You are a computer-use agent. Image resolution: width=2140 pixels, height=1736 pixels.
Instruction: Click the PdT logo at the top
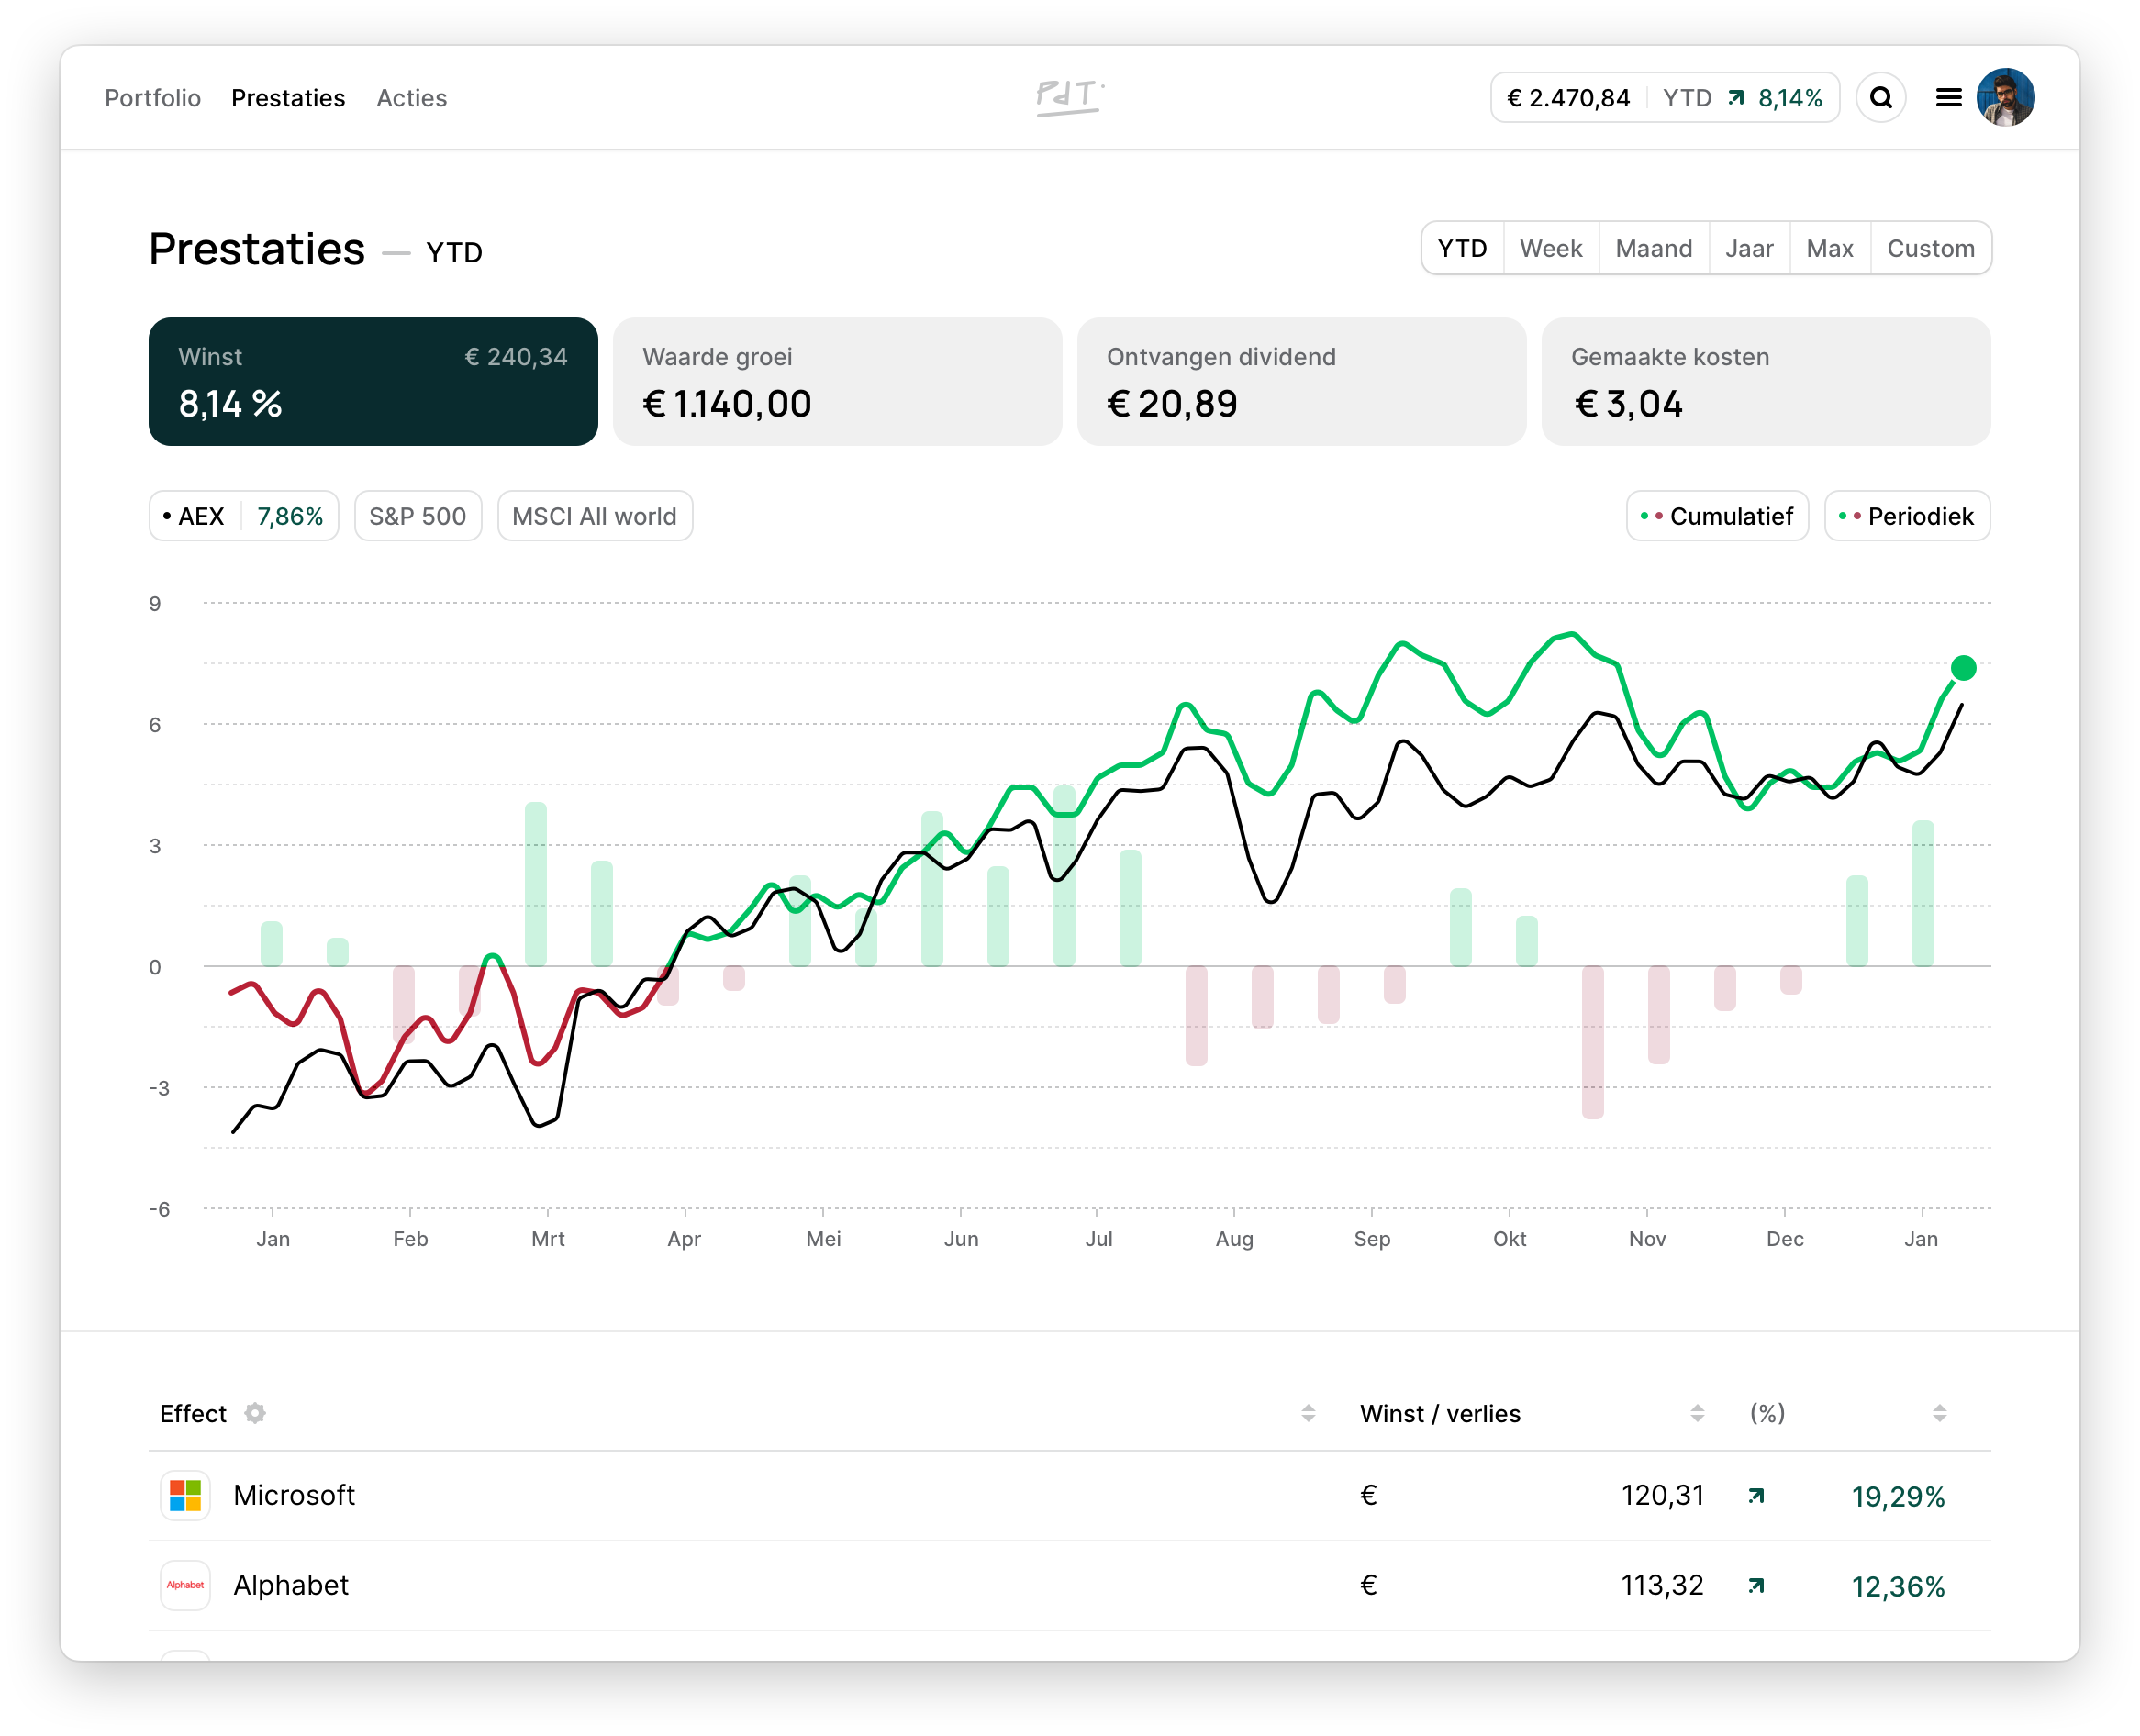click(x=1070, y=97)
